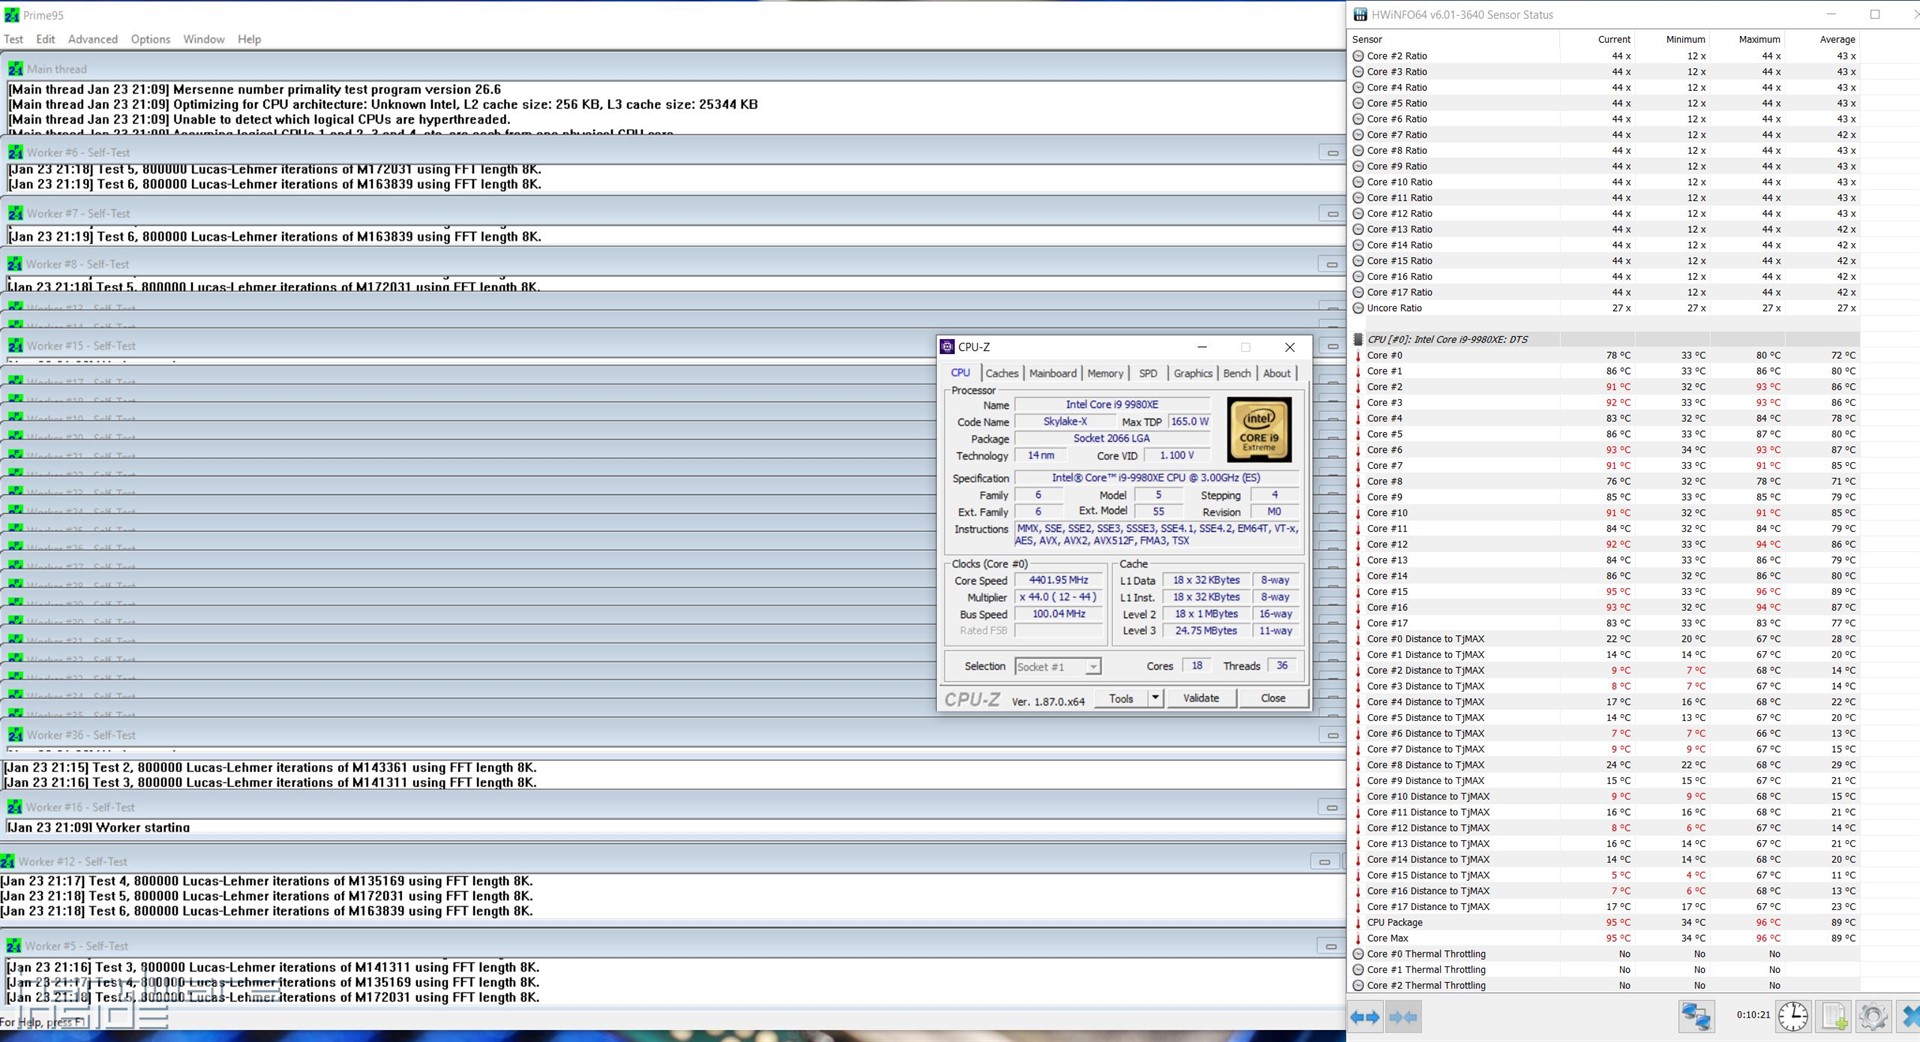Open Prime95 Advanced menu
Image resolution: width=1920 pixels, height=1042 pixels.
tap(93, 39)
